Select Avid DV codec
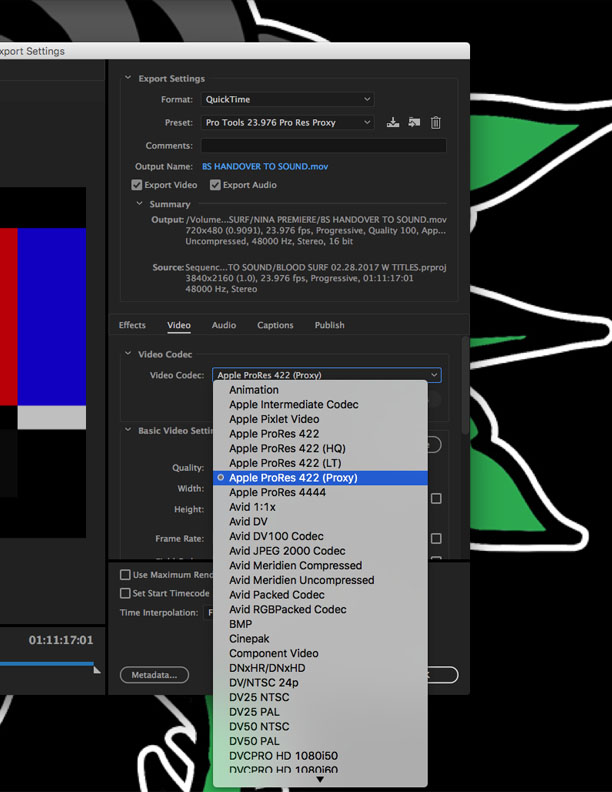This screenshot has height=792, width=612. 320,522
